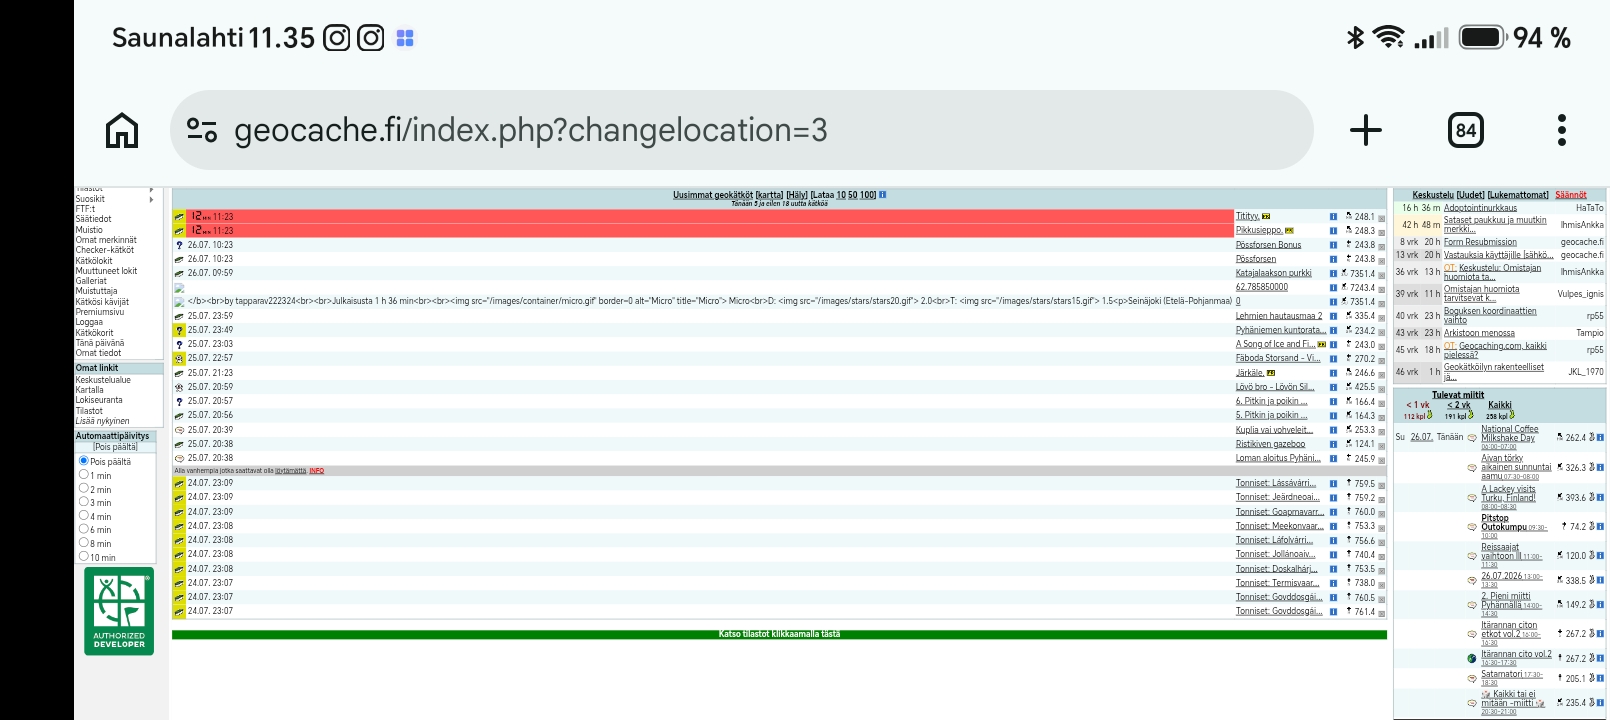This screenshot has height=720, width=1610.
Task: Click info icon for Katajalaakson purkki
Action: [x=1333, y=273]
